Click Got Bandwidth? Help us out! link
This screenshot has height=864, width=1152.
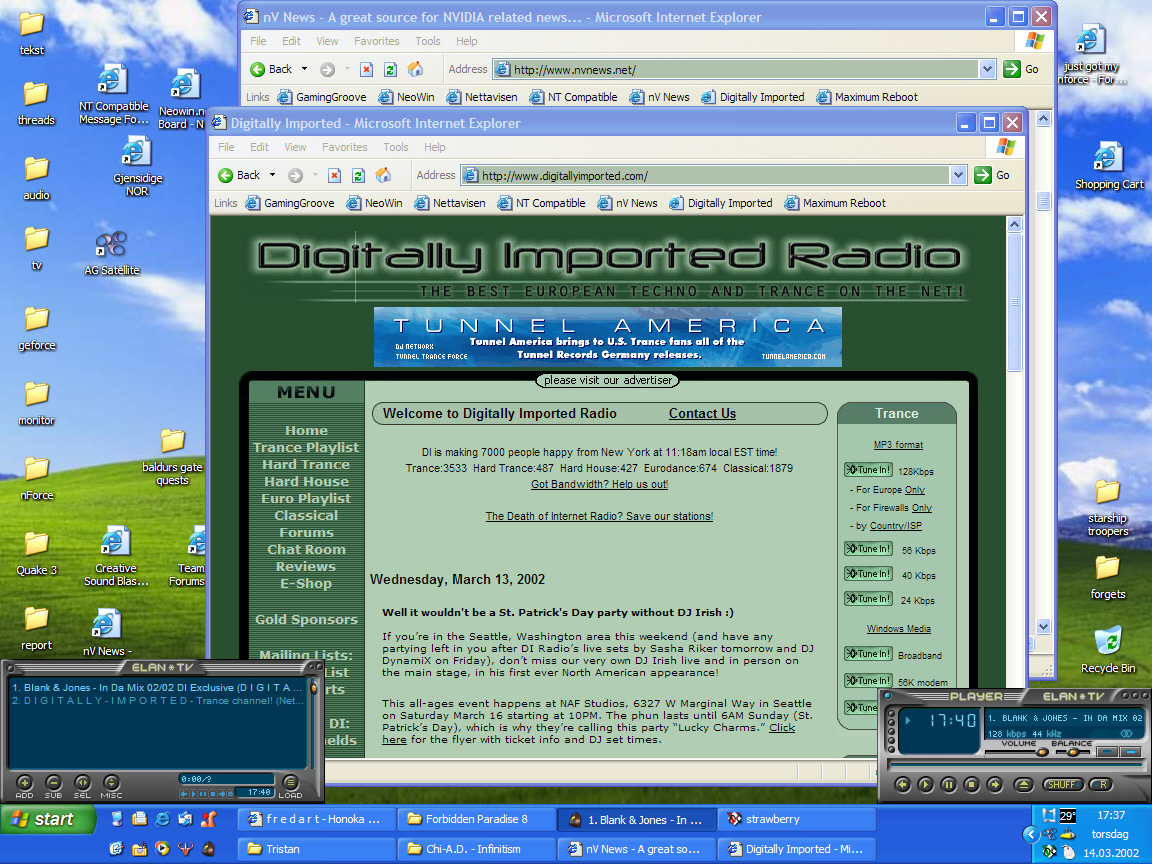[600, 484]
